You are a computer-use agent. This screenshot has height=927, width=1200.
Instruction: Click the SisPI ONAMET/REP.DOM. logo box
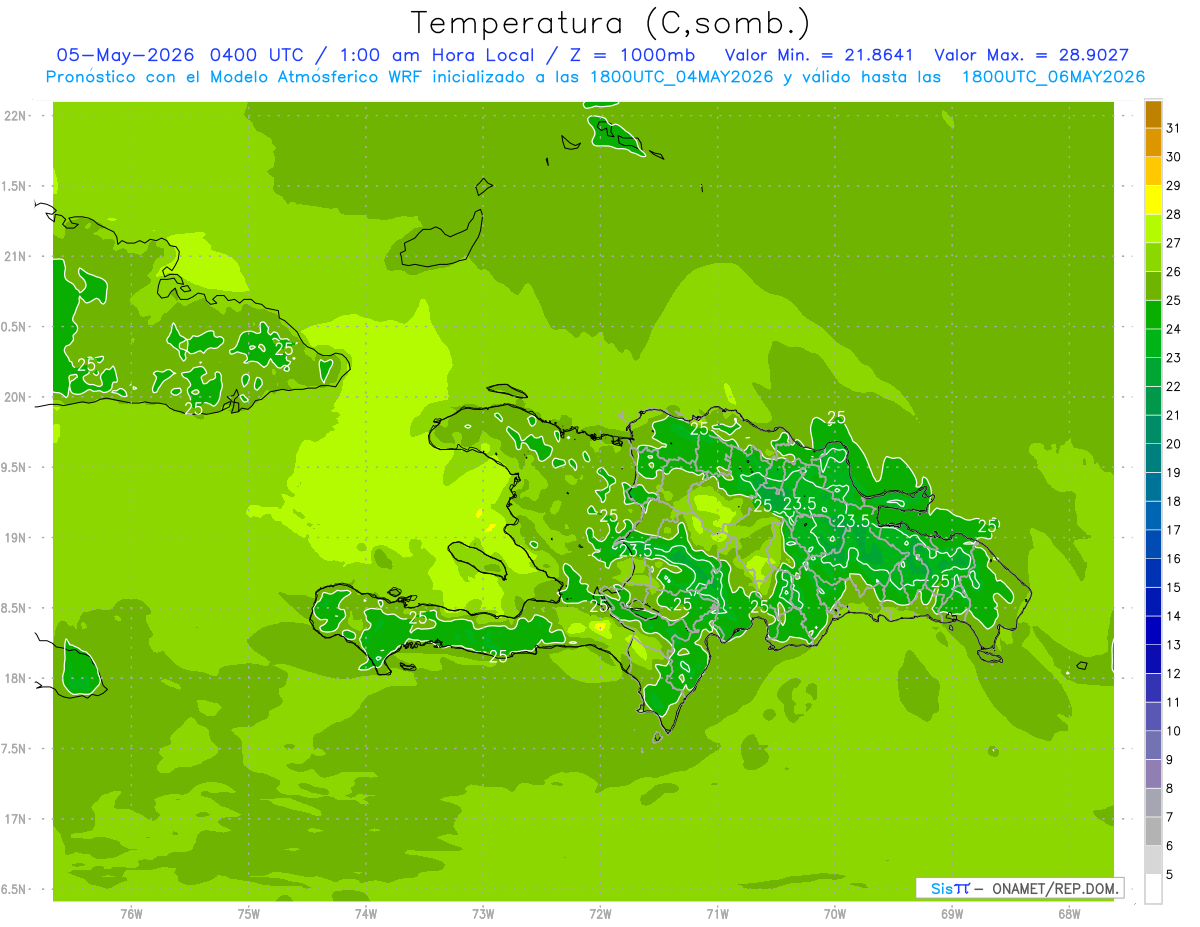click(1020, 888)
